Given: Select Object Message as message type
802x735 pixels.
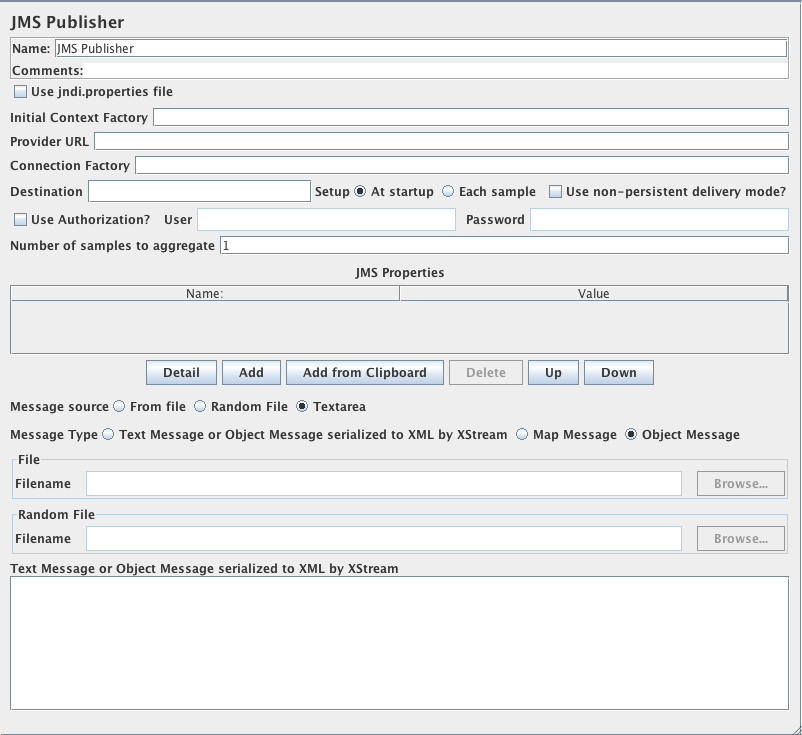Looking at the screenshot, I should click(x=631, y=435).
